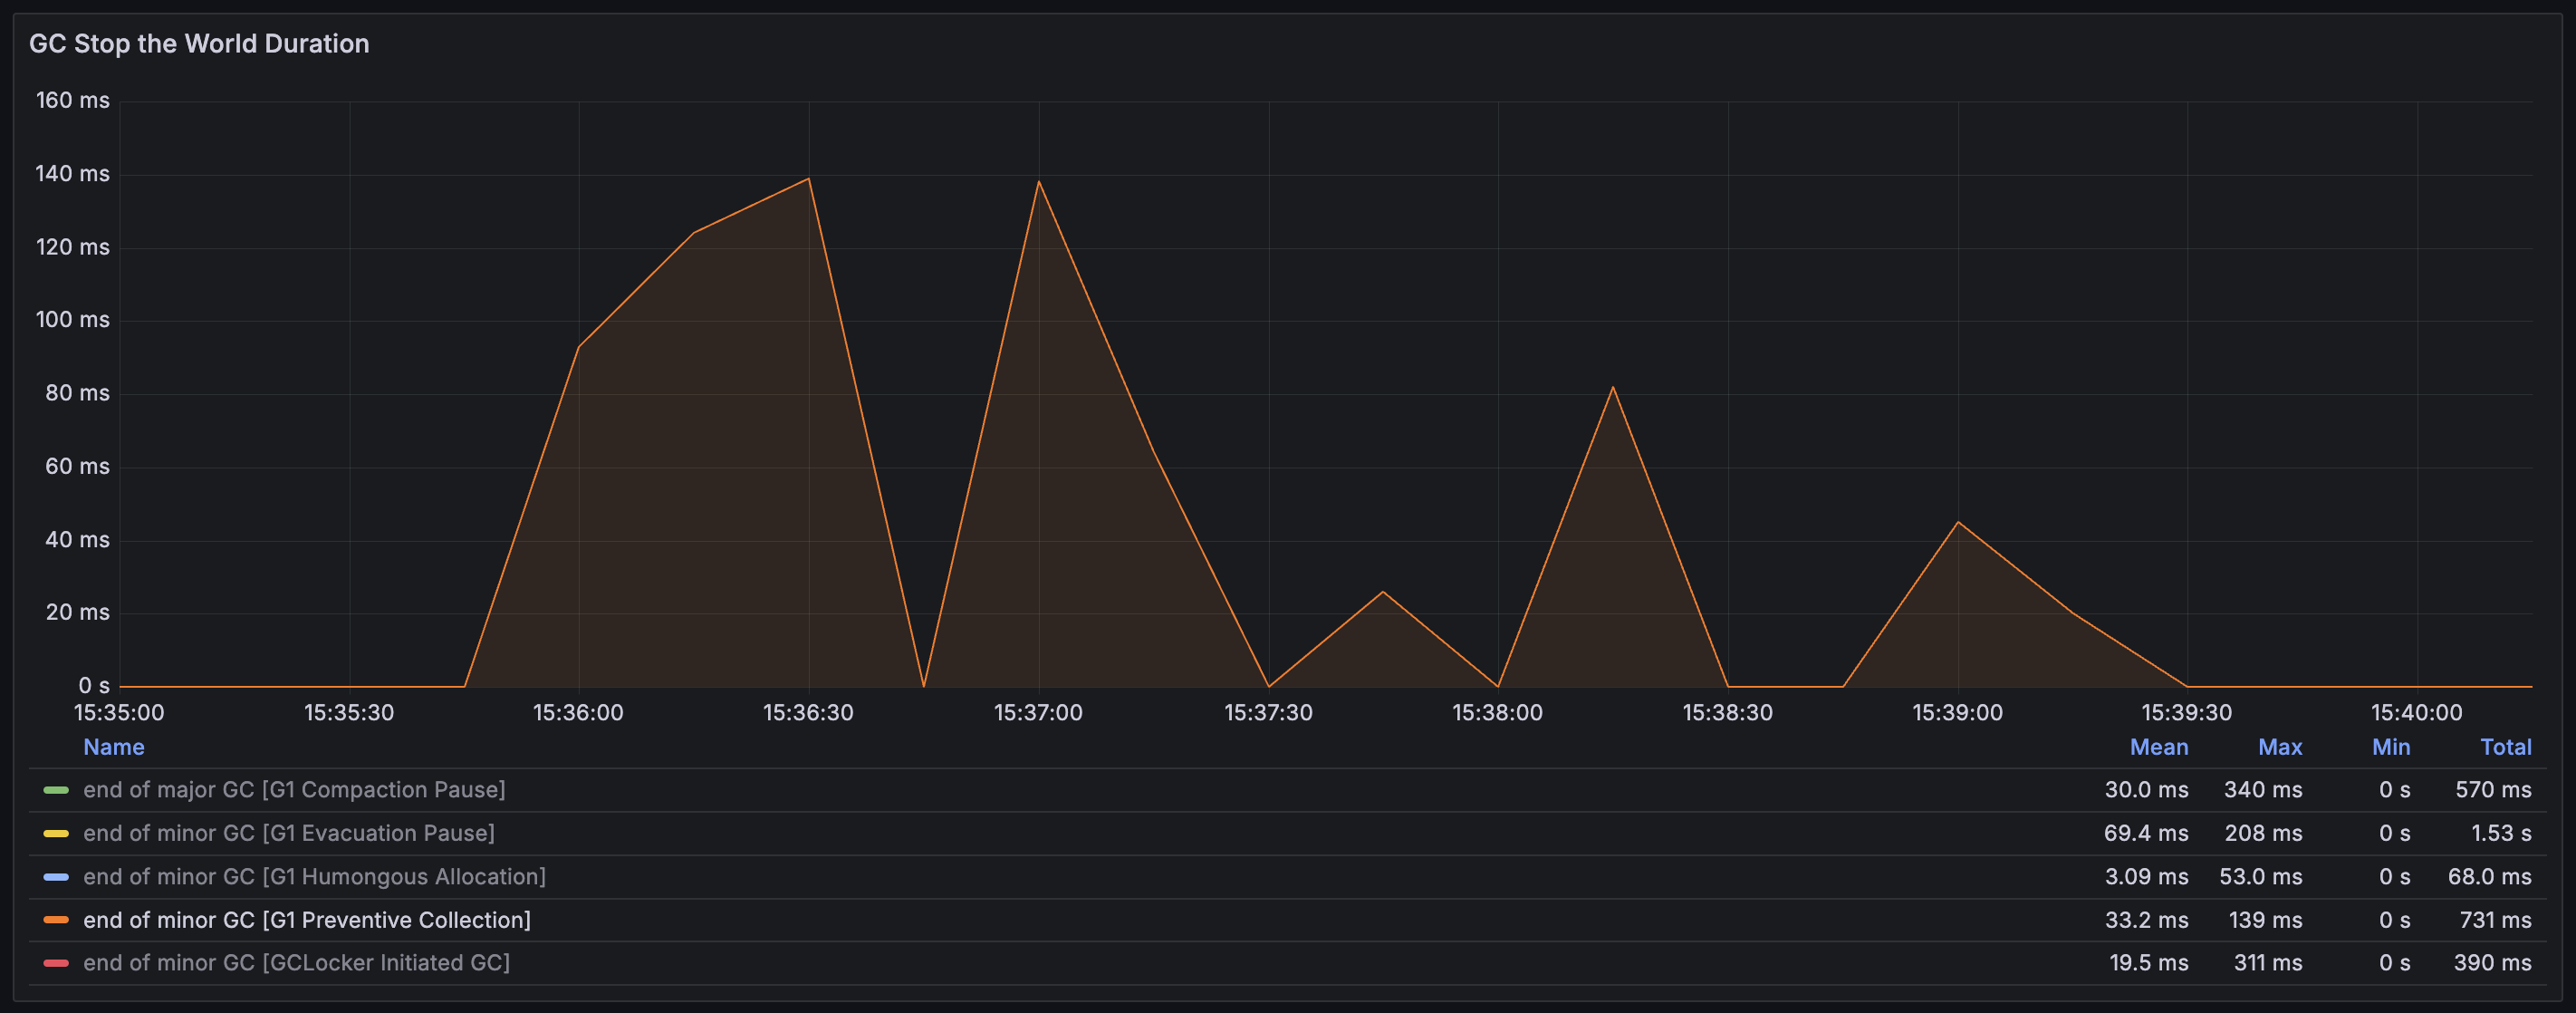Click blue swatch for G1 Humongous Allocation

(x=56, y=877)
